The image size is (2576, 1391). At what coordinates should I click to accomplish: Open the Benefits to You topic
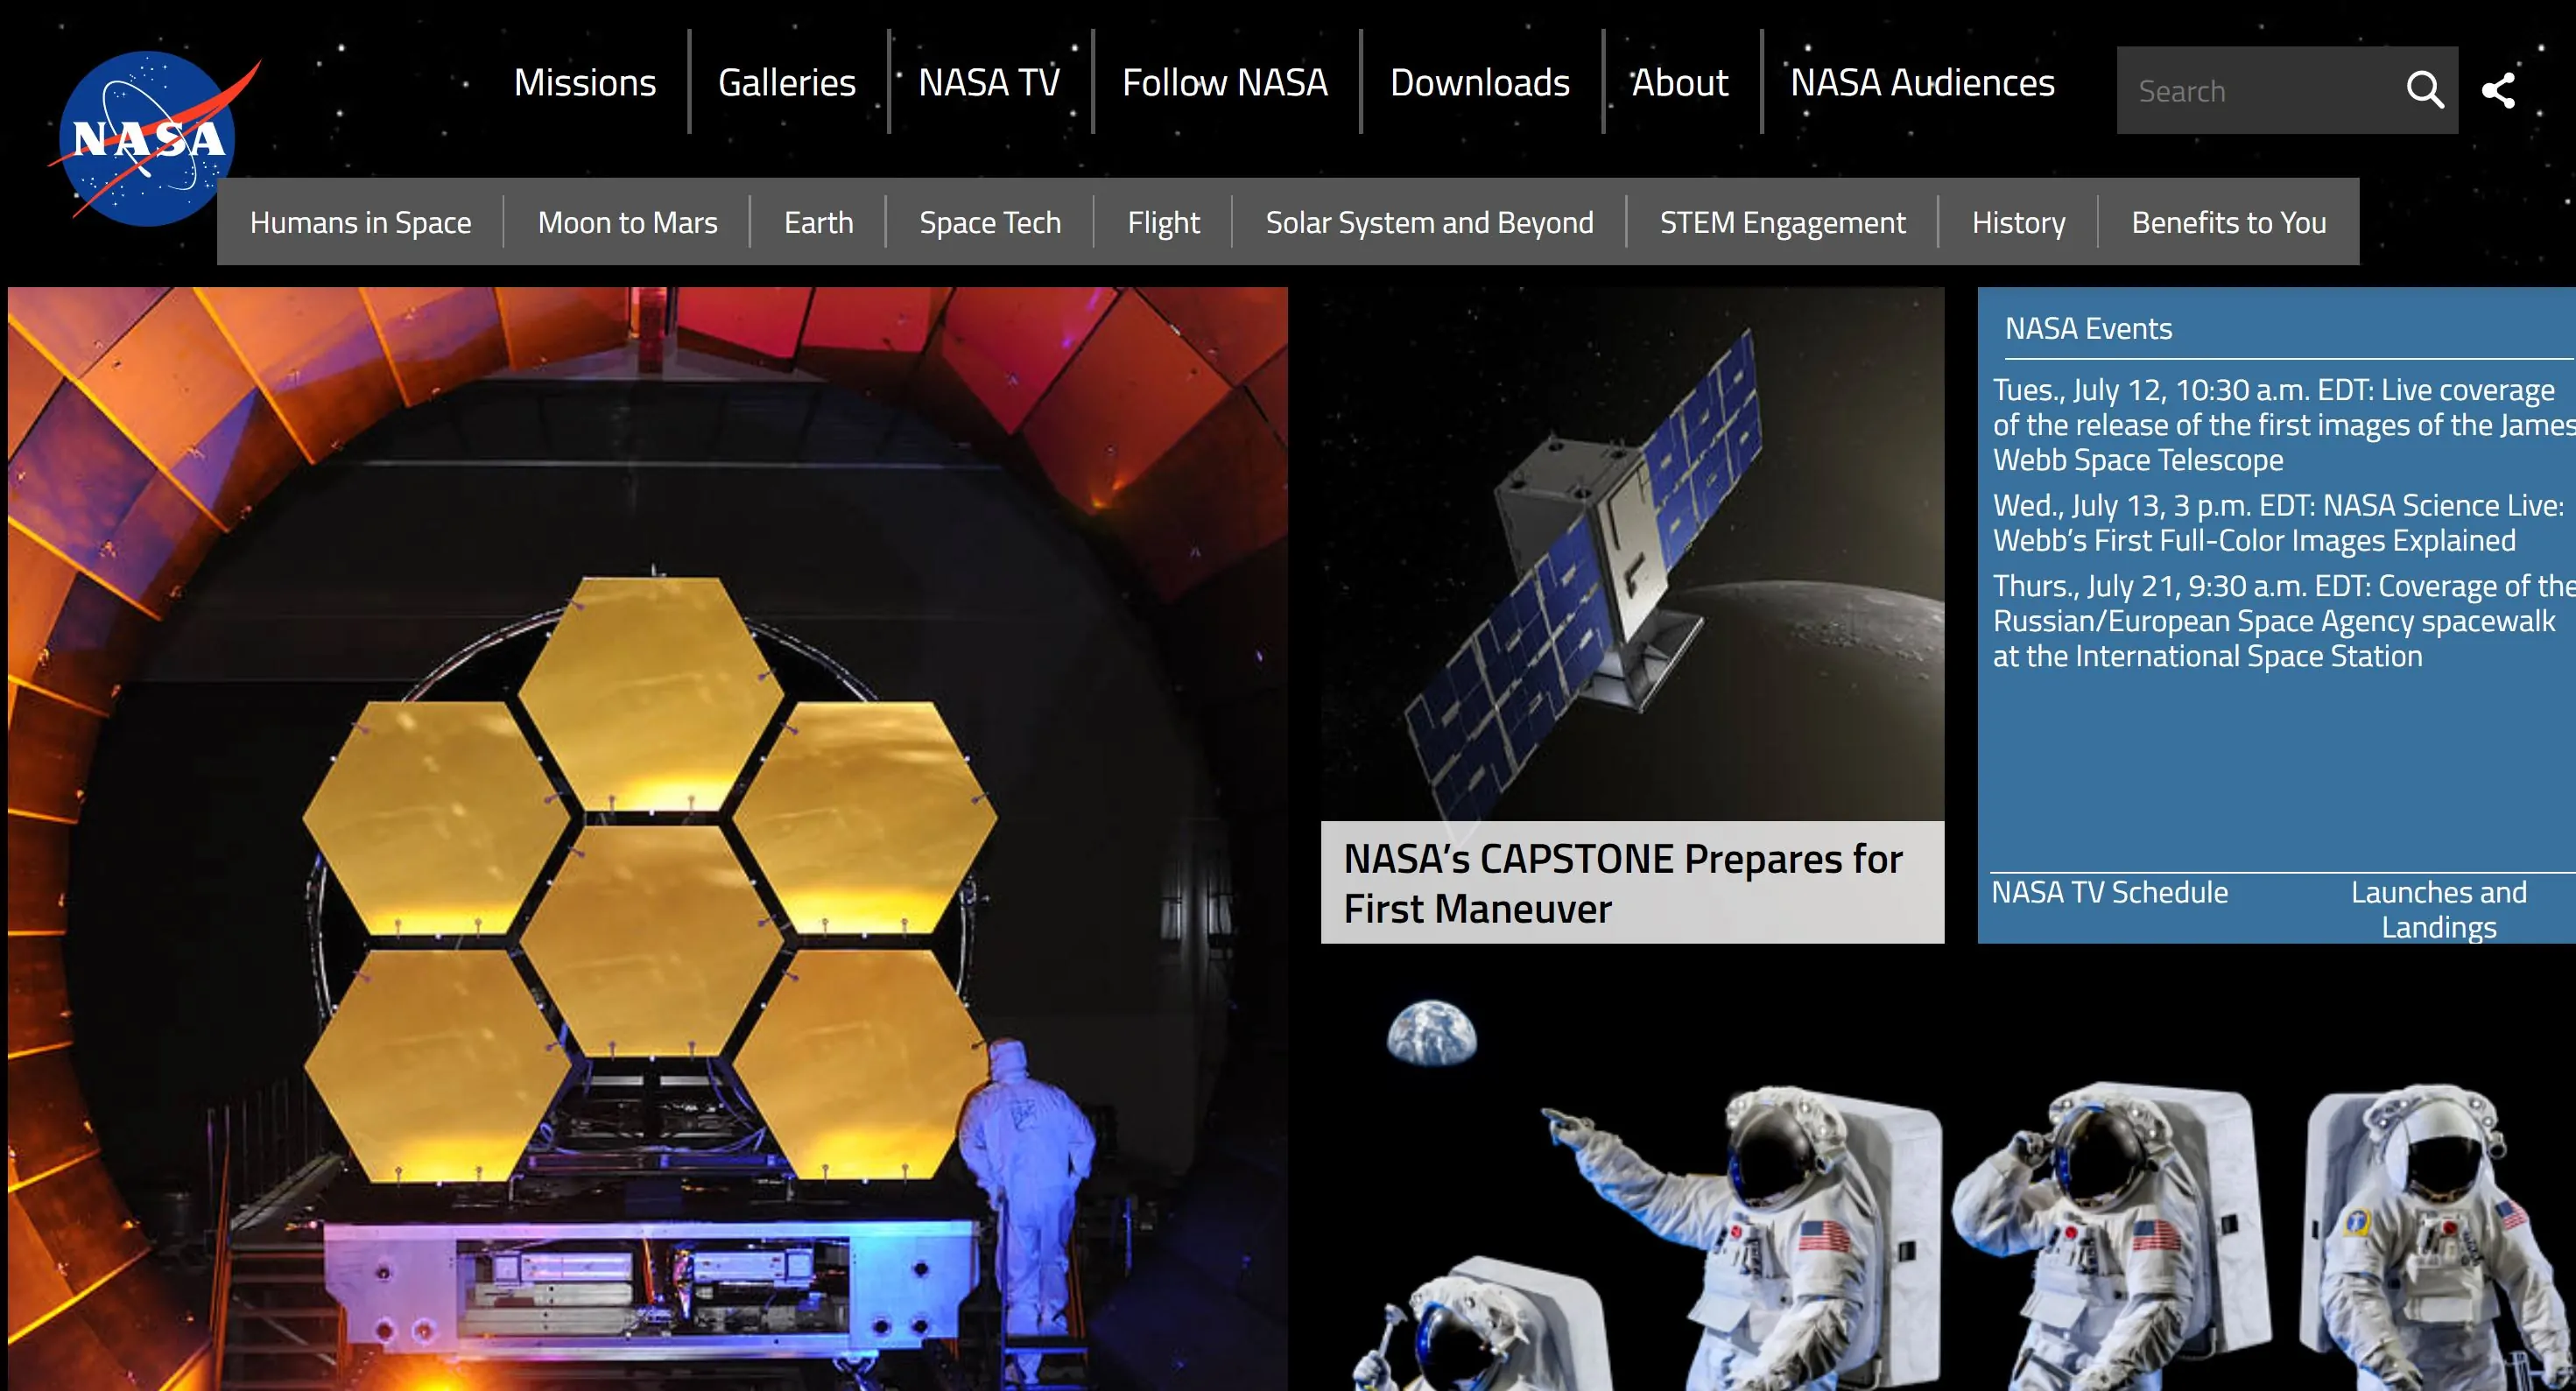tap(2229, 222)
